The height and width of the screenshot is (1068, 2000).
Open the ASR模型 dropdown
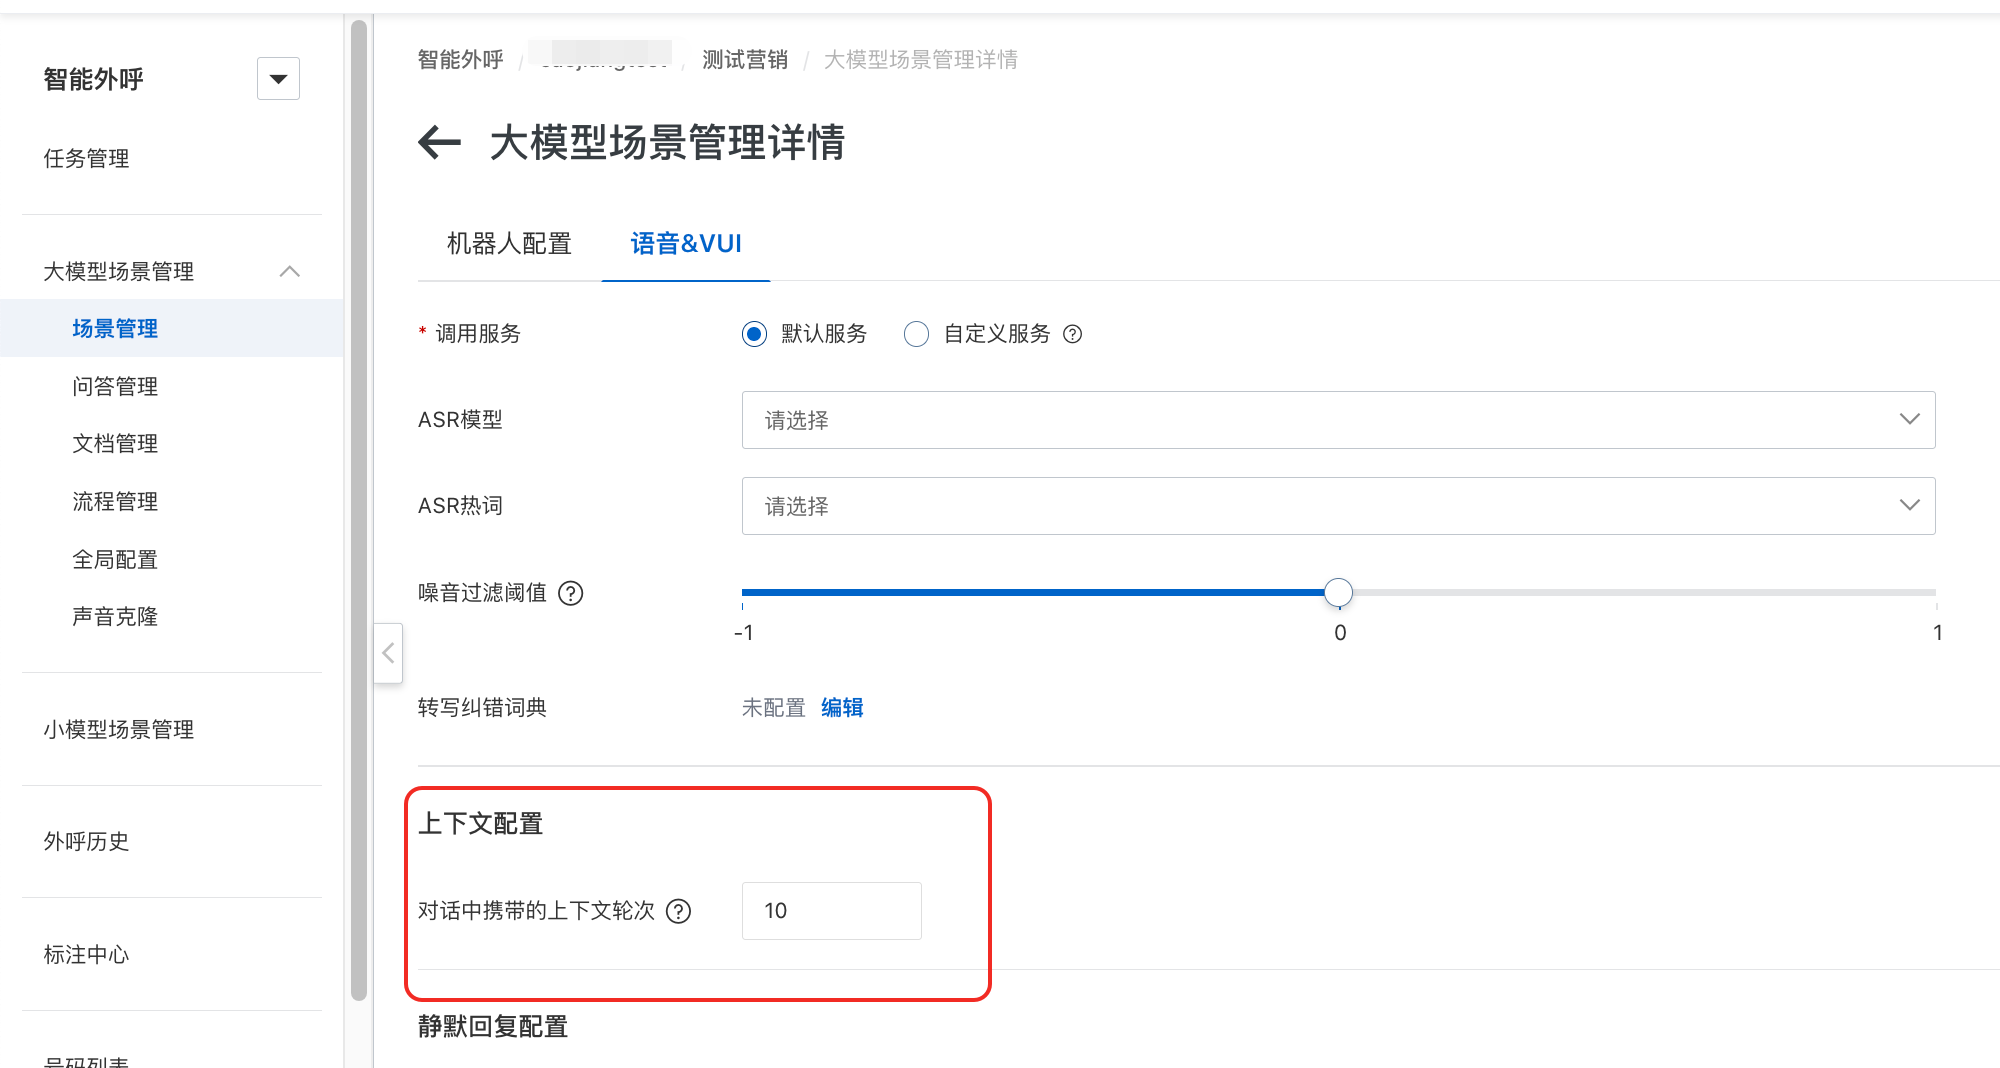[1338, 420]
